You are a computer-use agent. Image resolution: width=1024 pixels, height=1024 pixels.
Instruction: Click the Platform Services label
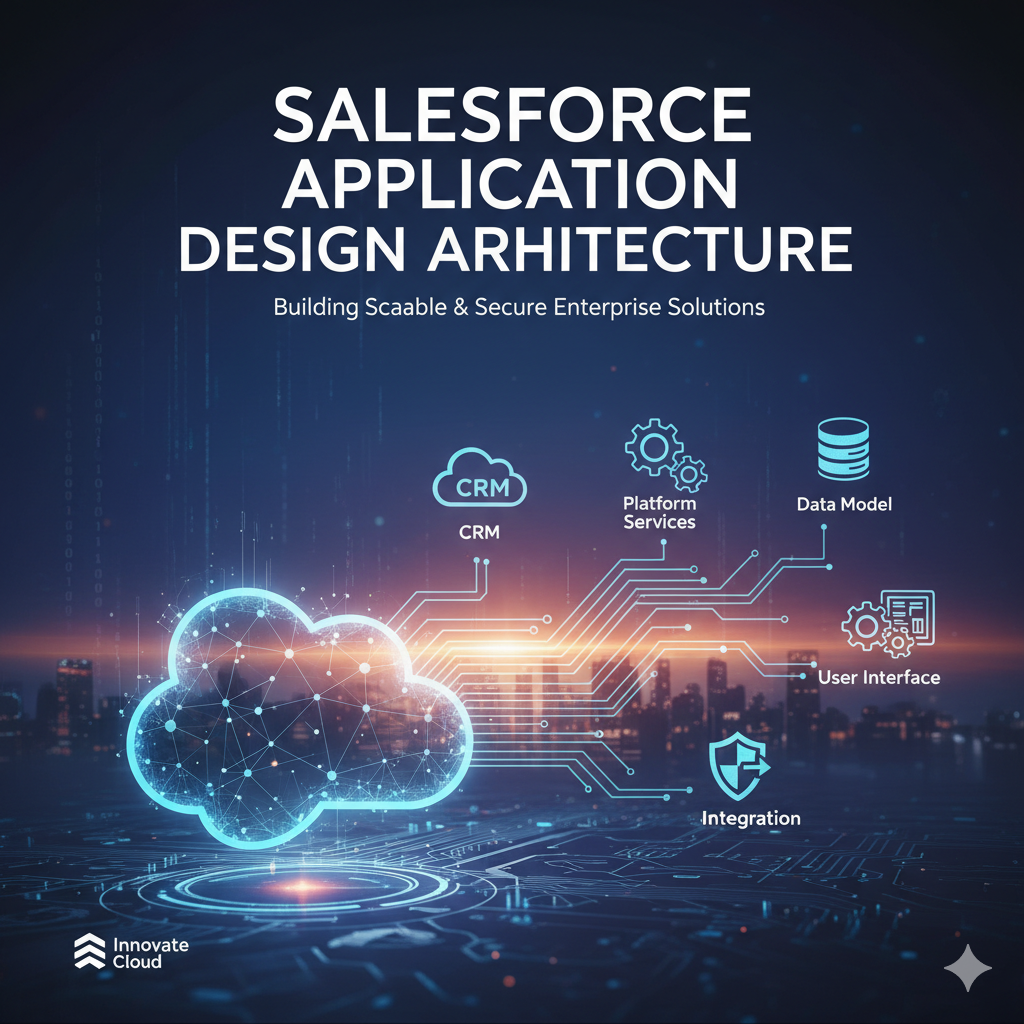pos(658,512)
